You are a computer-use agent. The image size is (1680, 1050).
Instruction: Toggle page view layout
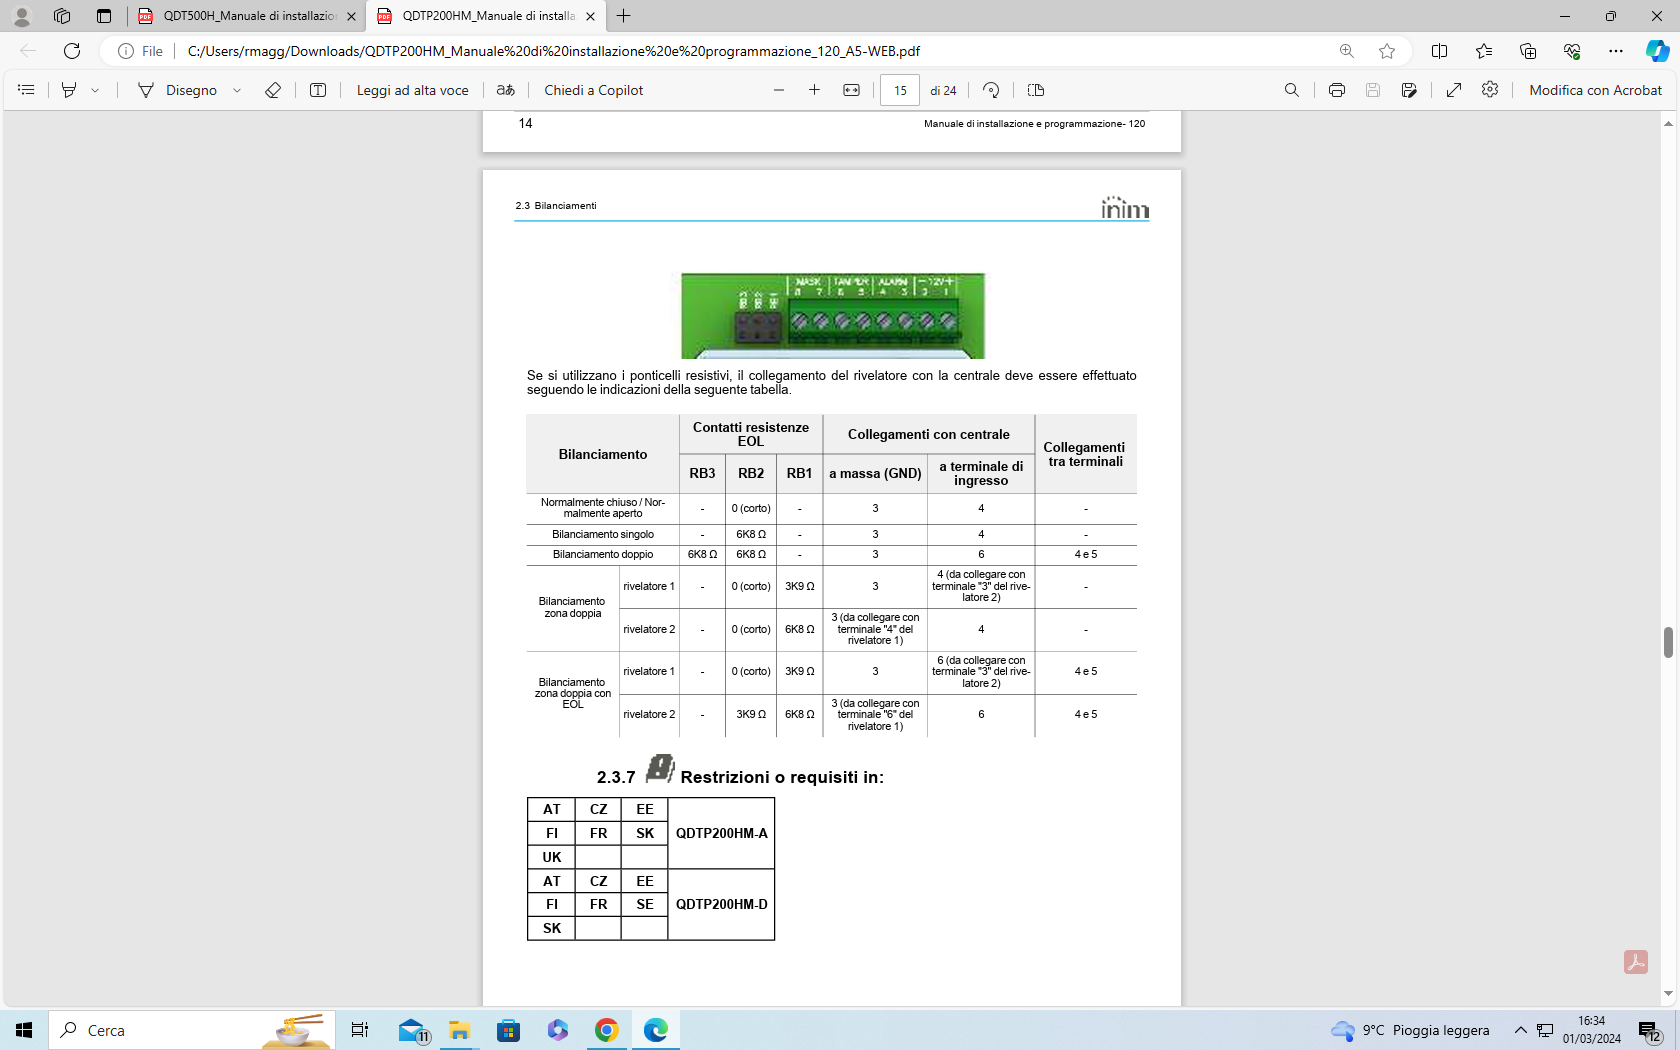(x=1036, y=90)
